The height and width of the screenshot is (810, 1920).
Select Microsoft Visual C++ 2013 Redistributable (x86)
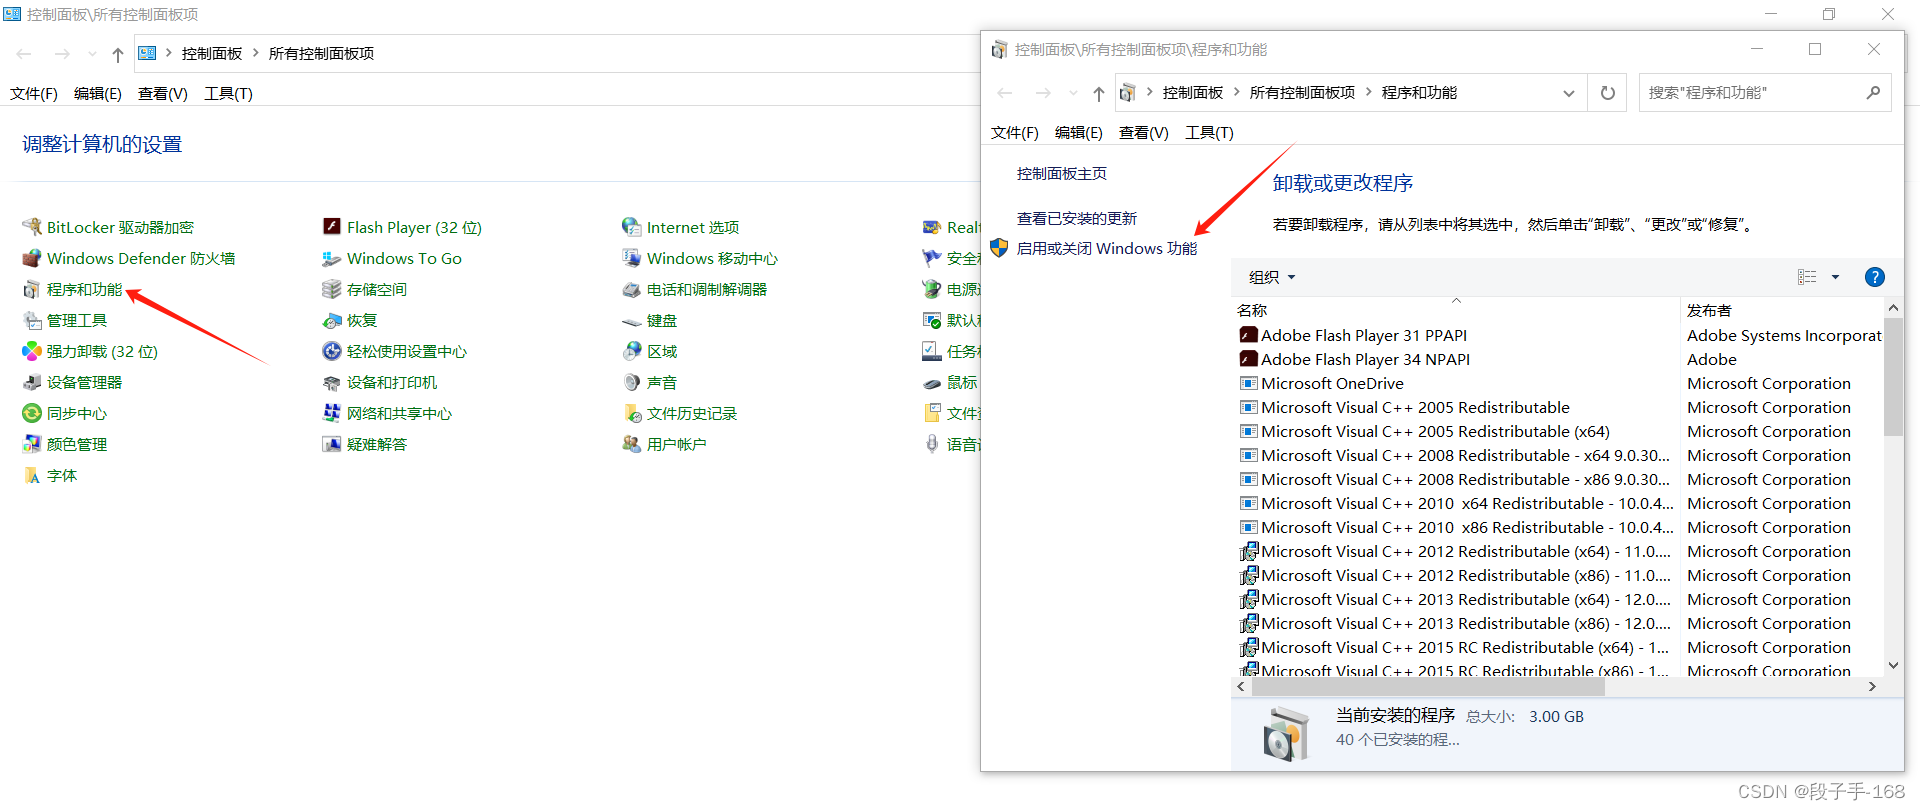coord(1455,624)
